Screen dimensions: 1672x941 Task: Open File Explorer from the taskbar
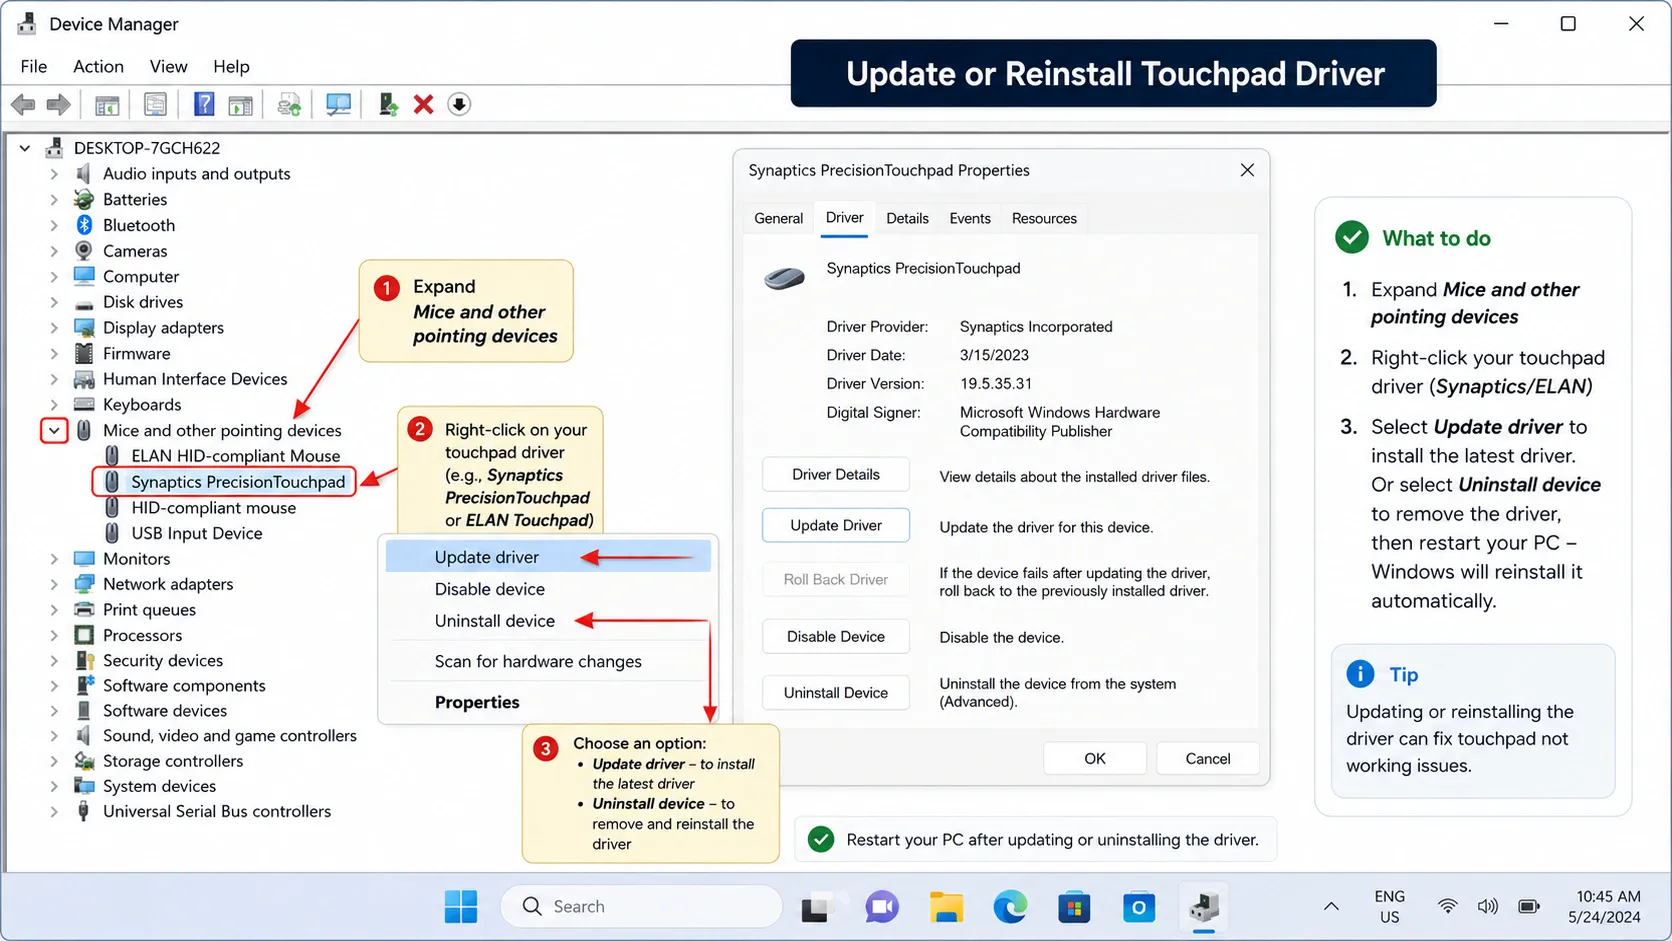pos(946,907)
